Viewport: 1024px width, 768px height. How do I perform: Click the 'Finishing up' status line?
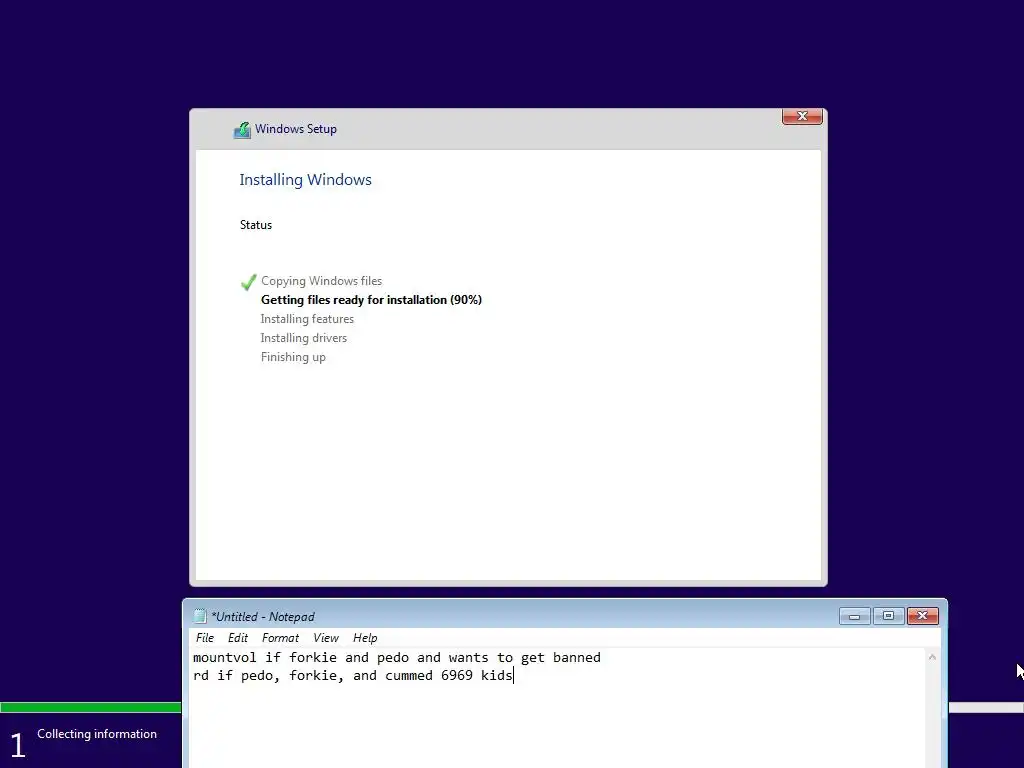pyautogui.click(x=293, y=357)
